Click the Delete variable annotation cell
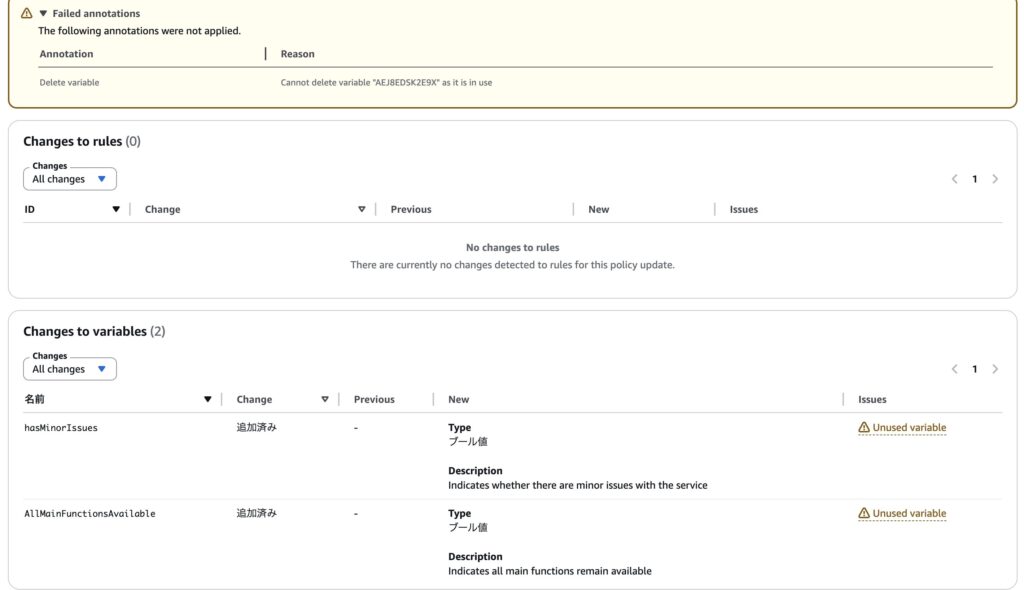 coord(69,82)
